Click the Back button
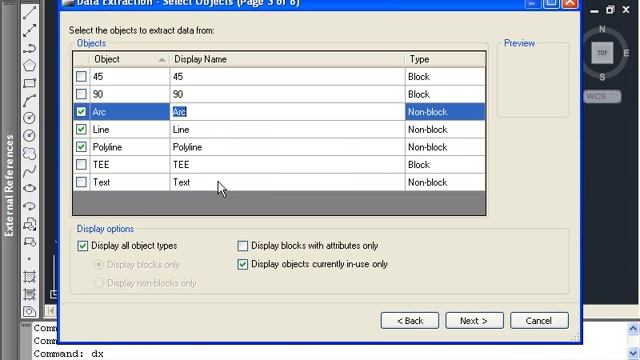Screen dimensions: 640x360 click(410, 321)
